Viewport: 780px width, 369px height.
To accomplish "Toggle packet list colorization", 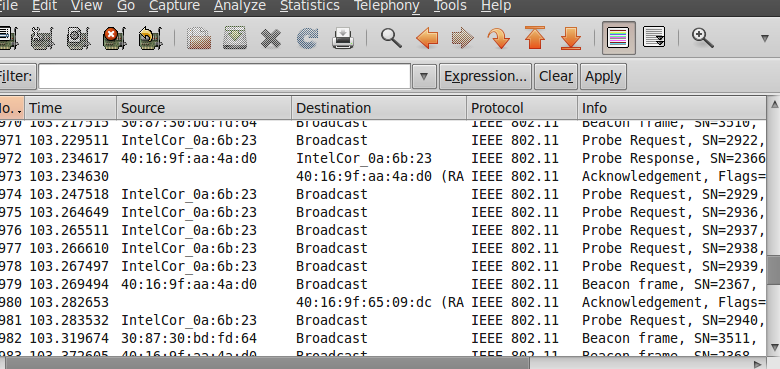I will point(618,38).
